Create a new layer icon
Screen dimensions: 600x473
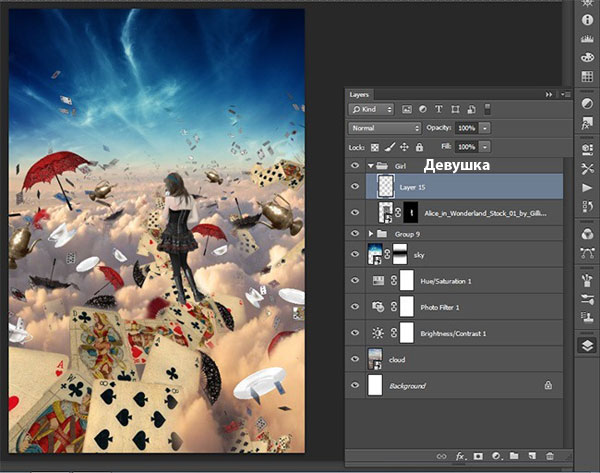[532, 456]
